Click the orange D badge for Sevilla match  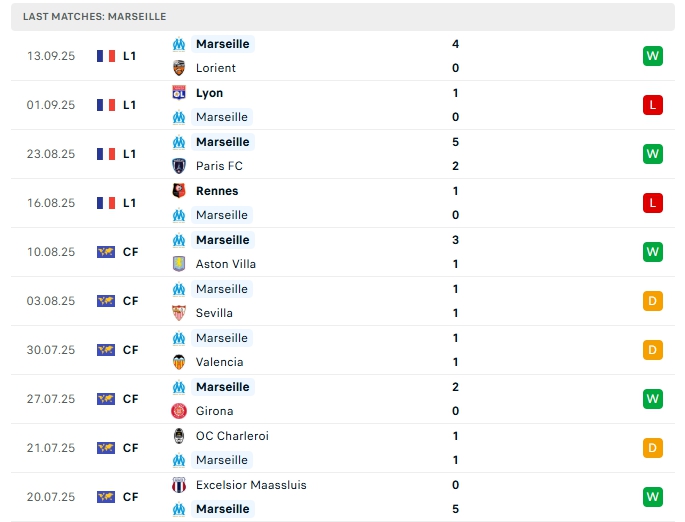point(653,301)
